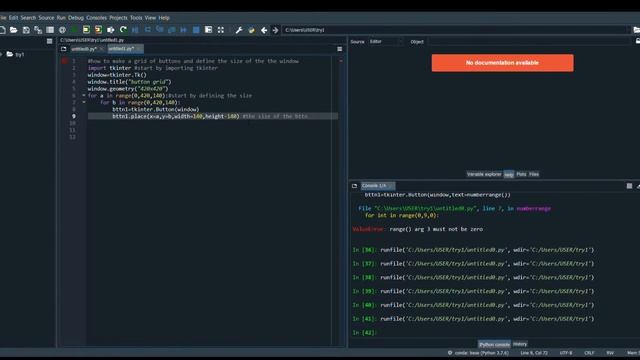The width and height of the screenshot is (640, 360).
Task: Click the browse tabs icon in console
Action: [354, 186]
